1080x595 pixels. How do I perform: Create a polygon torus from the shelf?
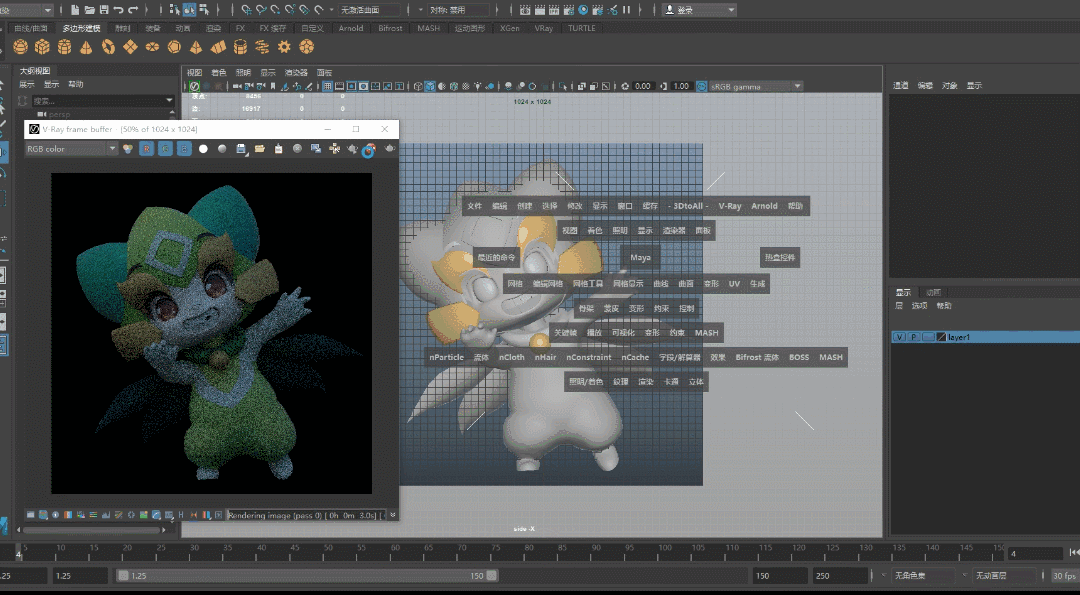point(108,47)
